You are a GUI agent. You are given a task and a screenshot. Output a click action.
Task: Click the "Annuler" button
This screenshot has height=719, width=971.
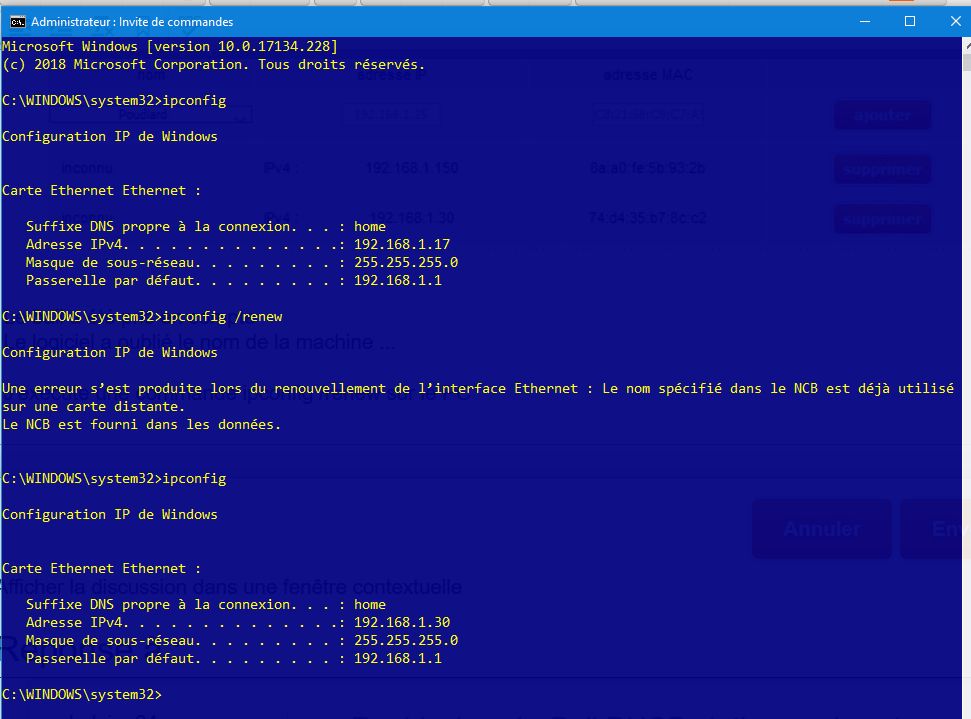point(821,529)
